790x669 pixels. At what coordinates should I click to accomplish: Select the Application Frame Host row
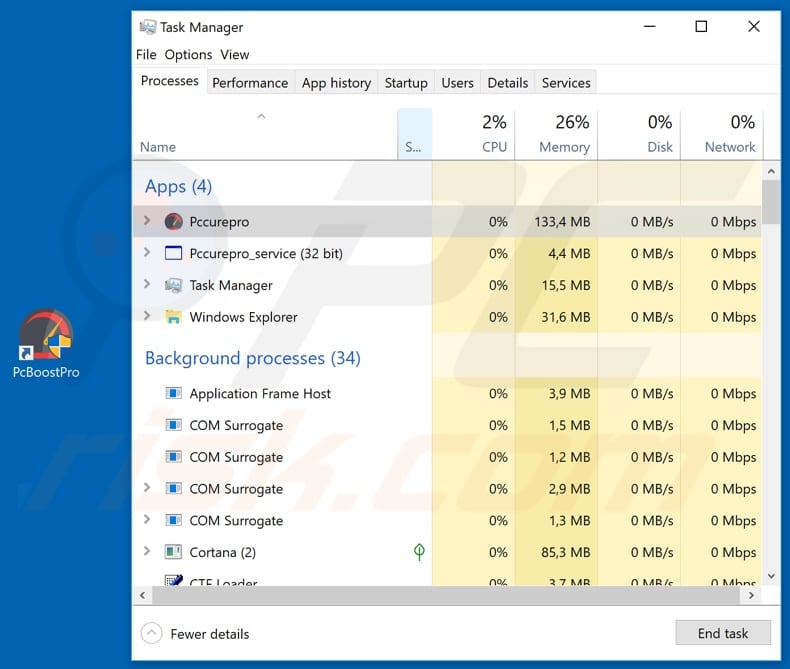pos(447,393)
